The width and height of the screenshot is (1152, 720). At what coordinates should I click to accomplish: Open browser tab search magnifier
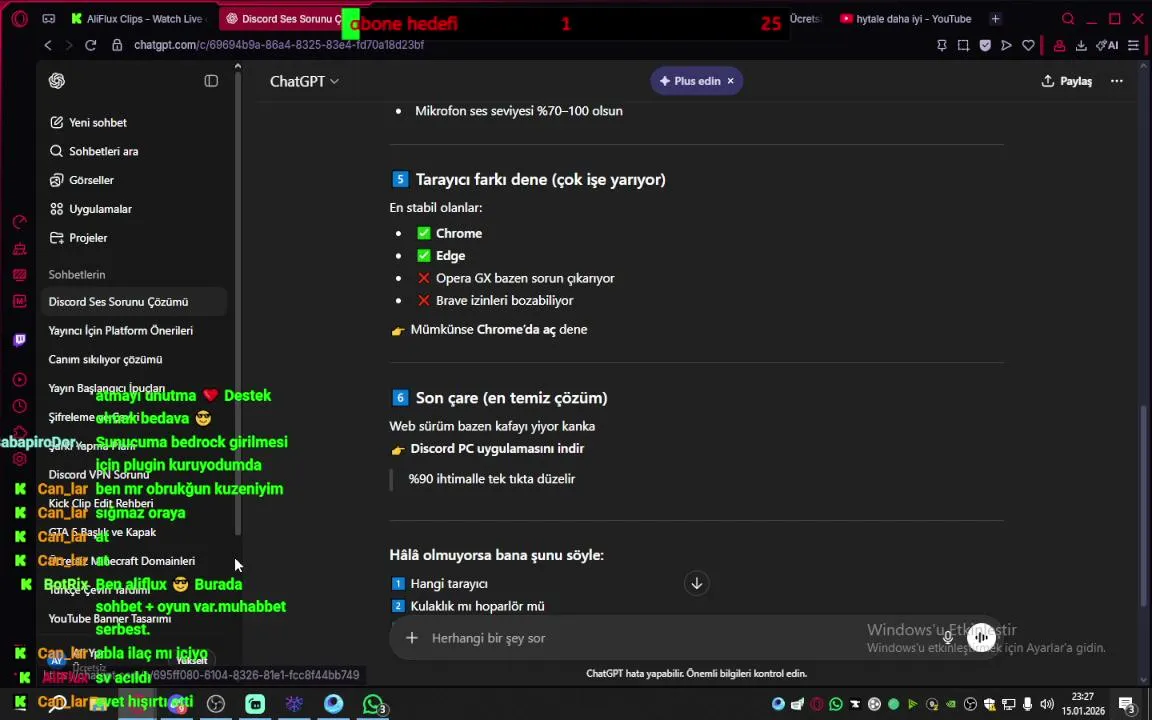pyautogui.click(x=1068, y=19)
